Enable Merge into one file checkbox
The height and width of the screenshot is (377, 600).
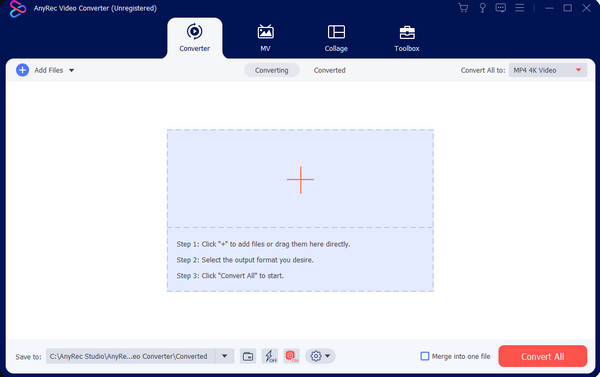(x=425, y=356)
